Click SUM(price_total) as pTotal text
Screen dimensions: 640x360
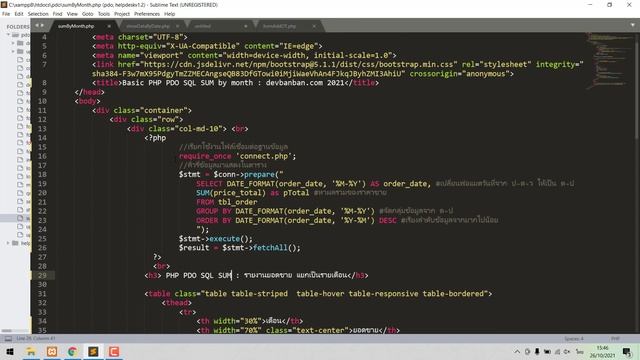pos(252,193)
